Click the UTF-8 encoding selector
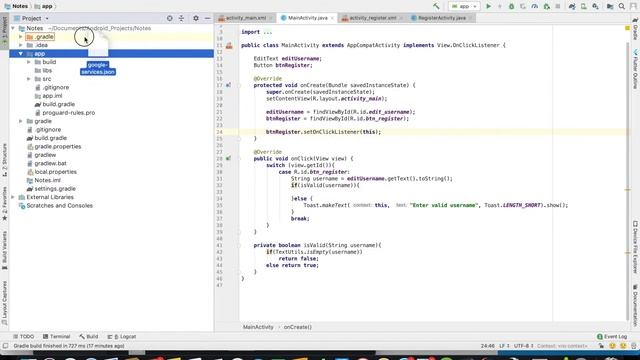The image size is (640, 360). pos(523,346)
